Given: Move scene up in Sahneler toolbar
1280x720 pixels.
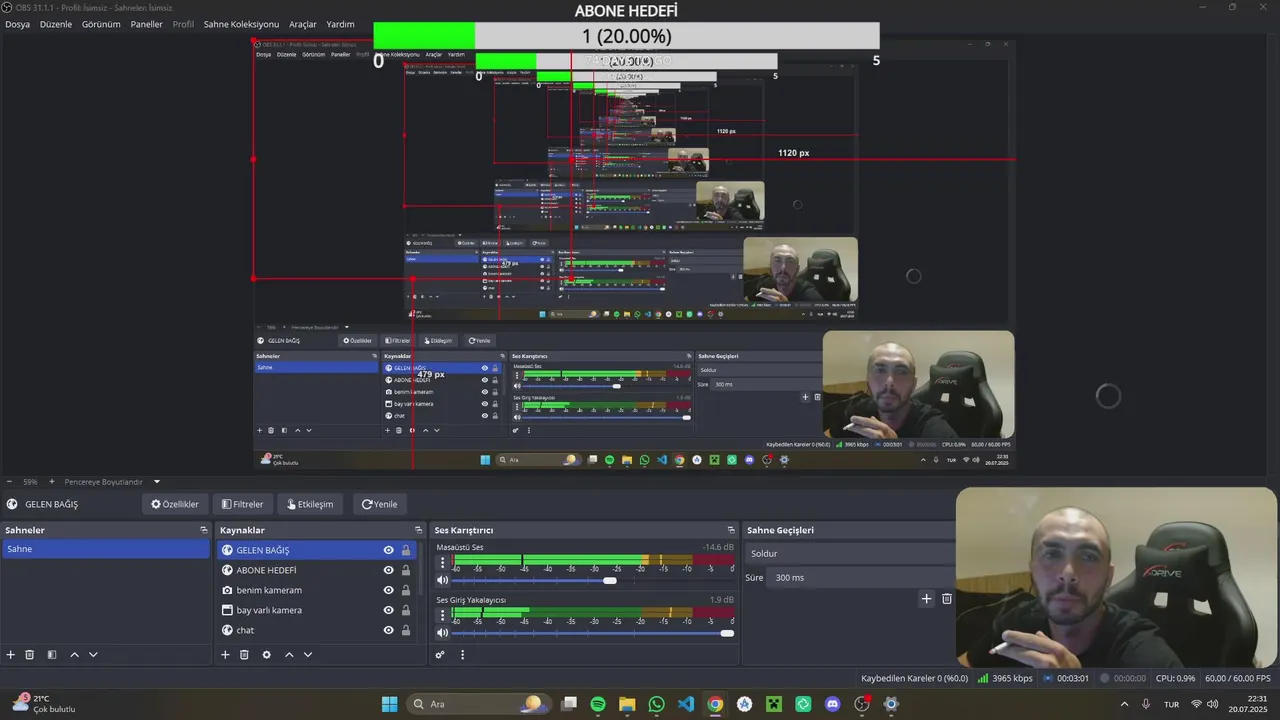Looking at the screenshot, I should click(x=74, y=655).
